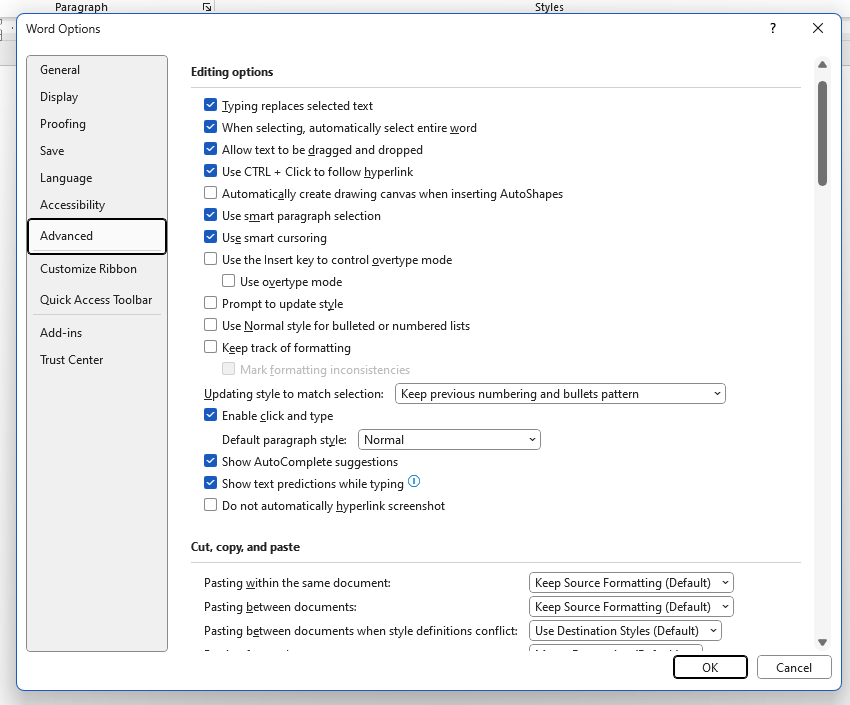This screenshot has height=705, width=850.
Task: Open style definitions conflict paste dropdown
Action: pyautogui.click(x=625, y=631)
